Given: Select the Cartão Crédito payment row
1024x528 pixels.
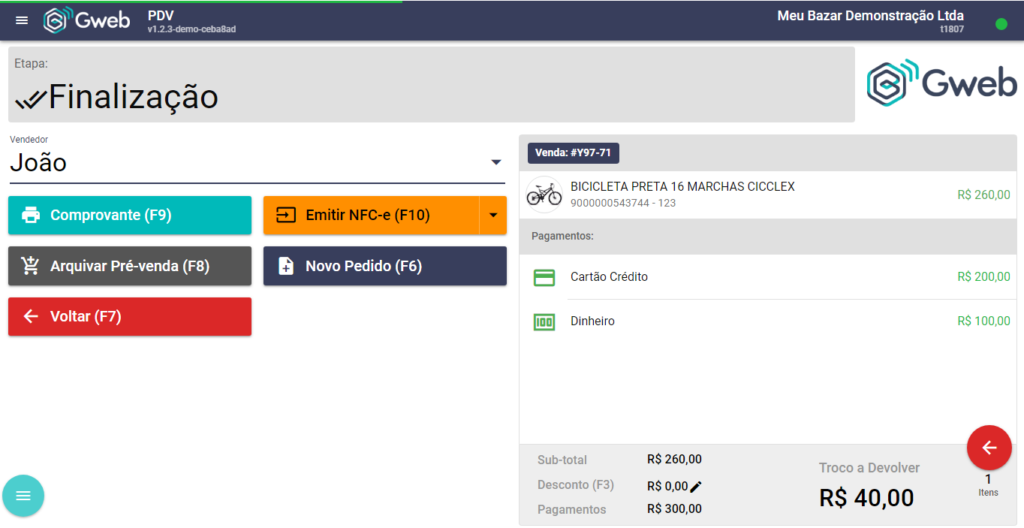Looking at the screenshot, I should tap(768, 277).
